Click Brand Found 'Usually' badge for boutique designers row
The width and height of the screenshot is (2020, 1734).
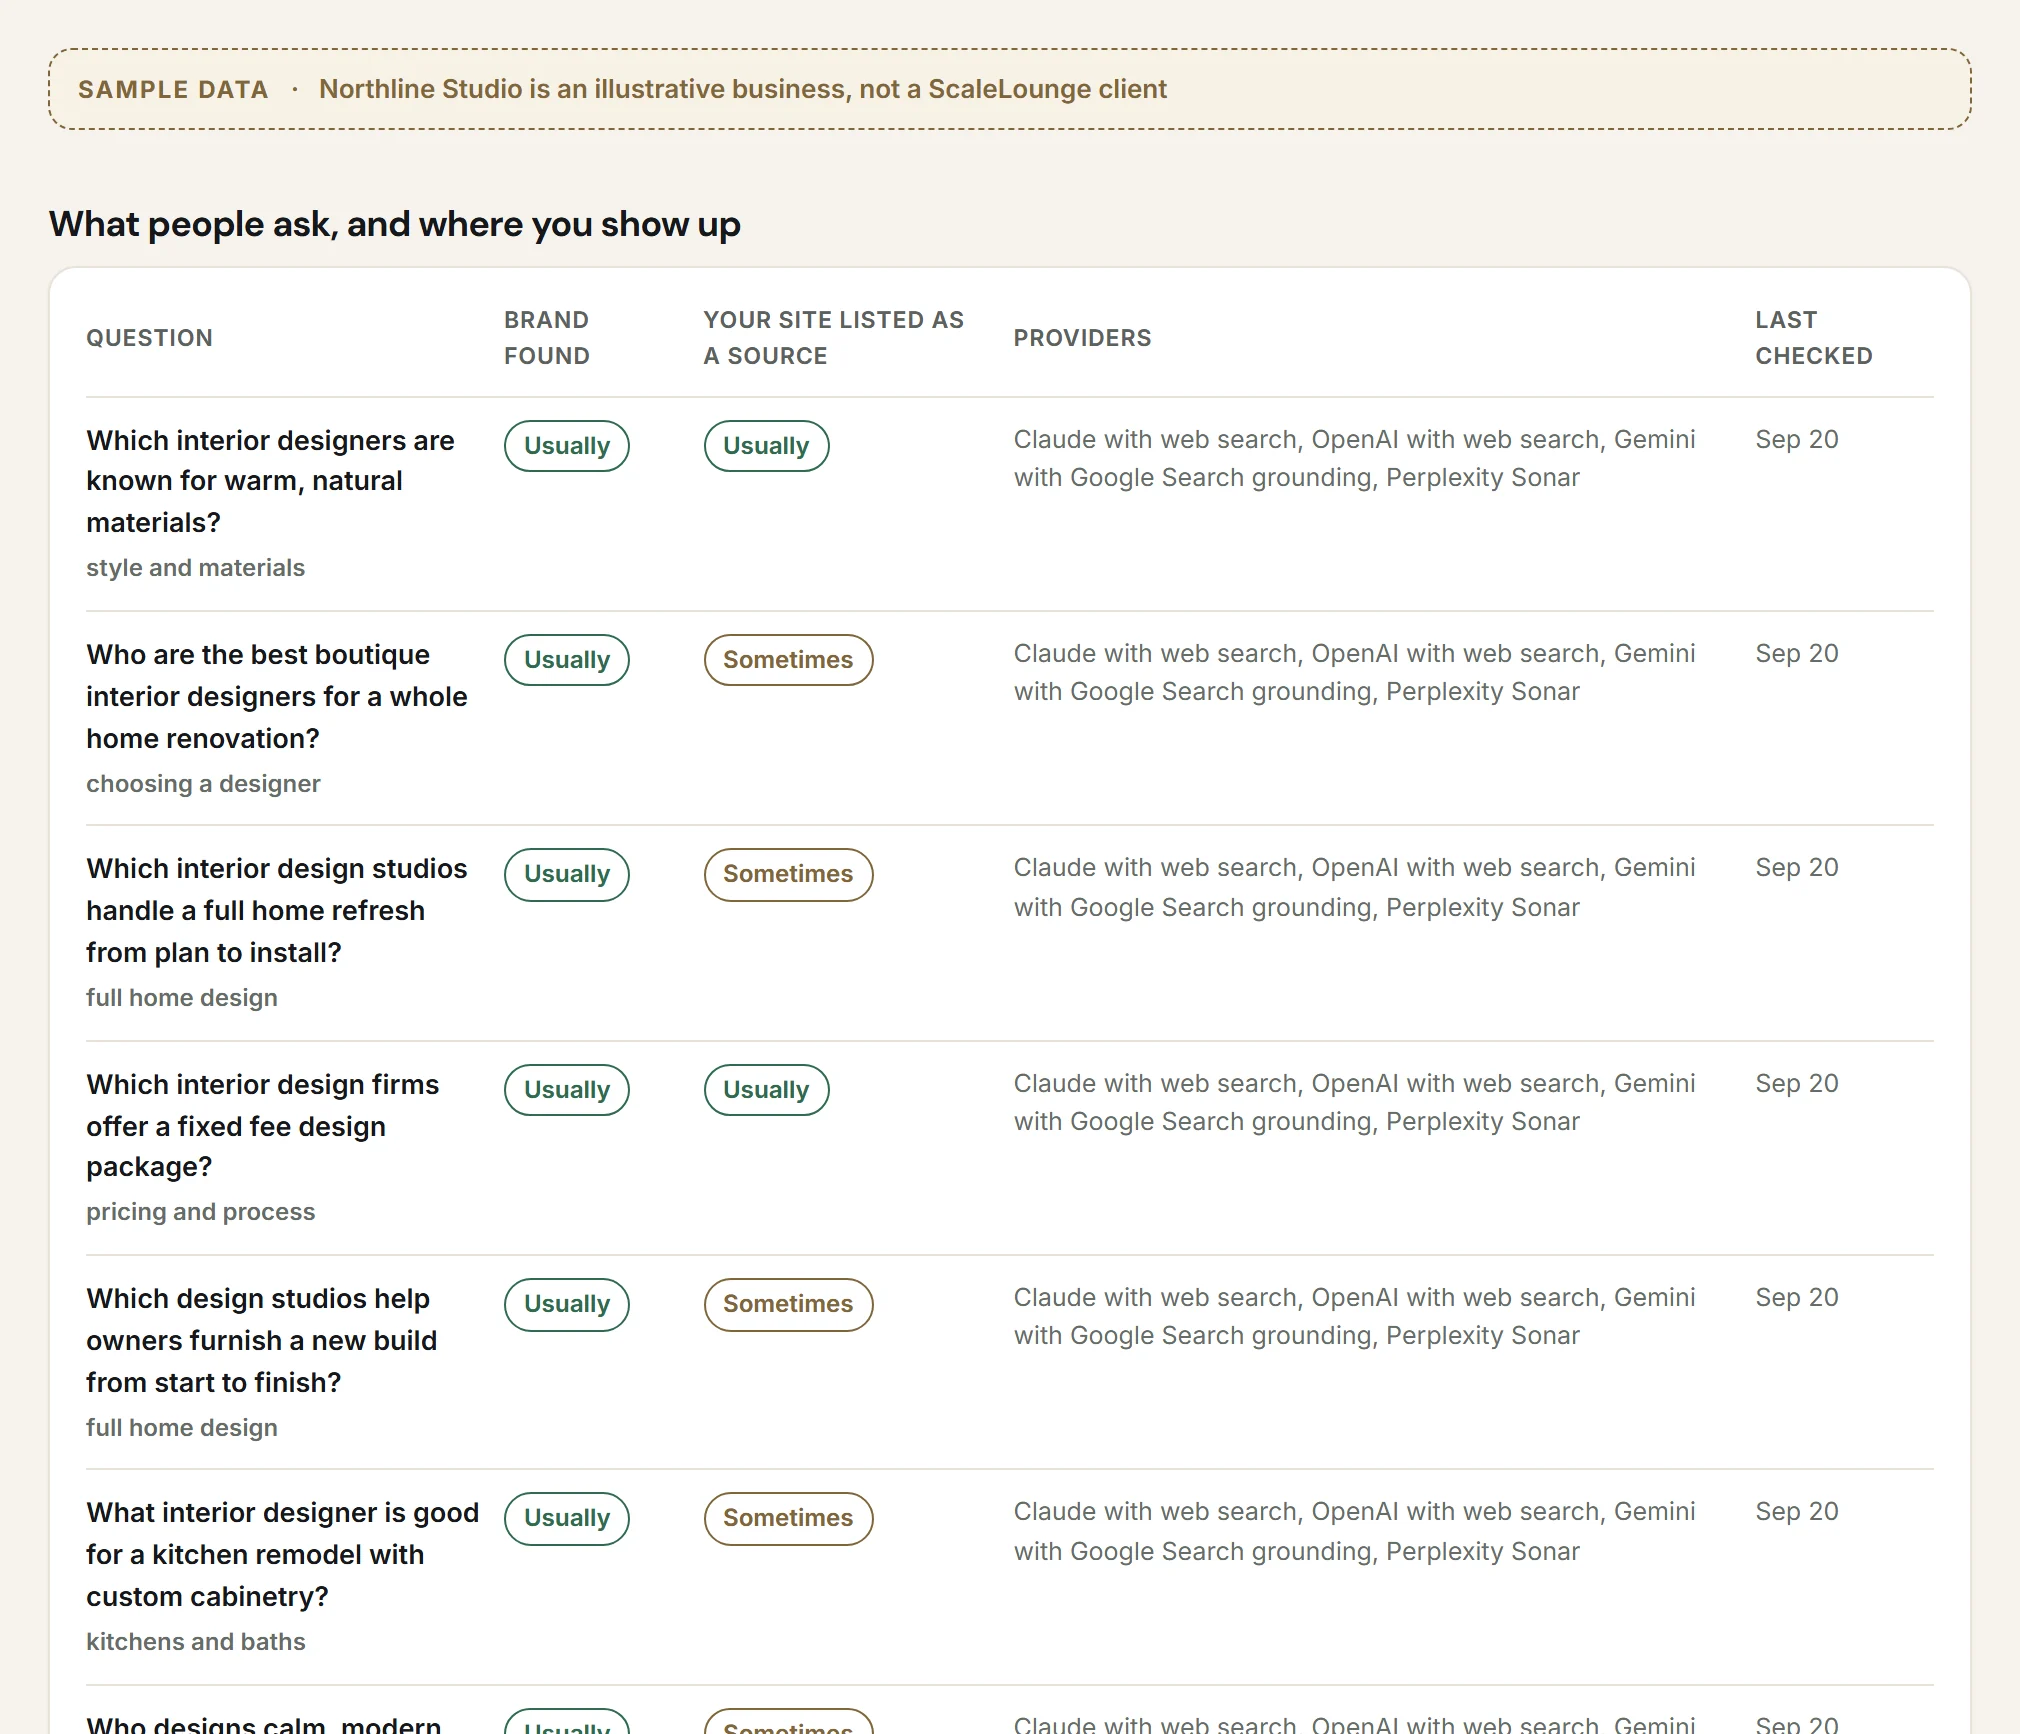pyautogui.click(x=567, y=660)
